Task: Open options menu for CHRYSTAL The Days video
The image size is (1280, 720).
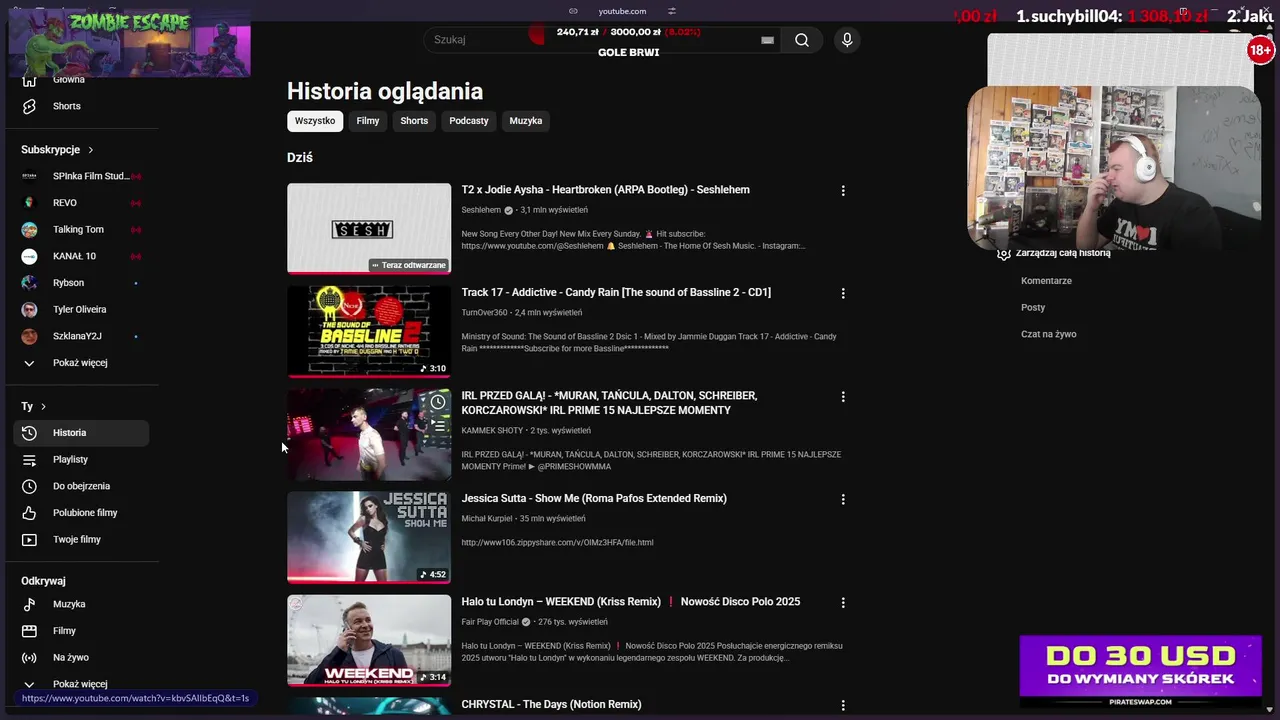Action: tap(843, 706)
